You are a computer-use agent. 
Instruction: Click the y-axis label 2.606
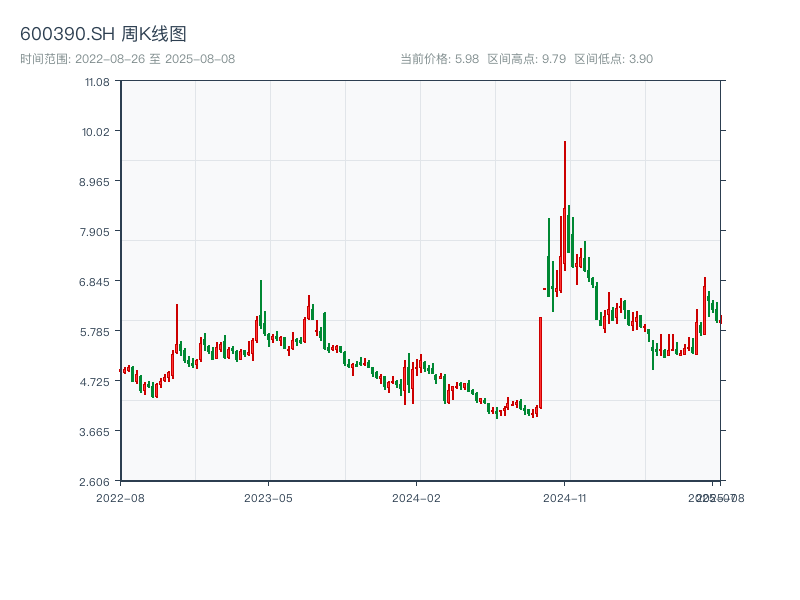tap(94, 482)
